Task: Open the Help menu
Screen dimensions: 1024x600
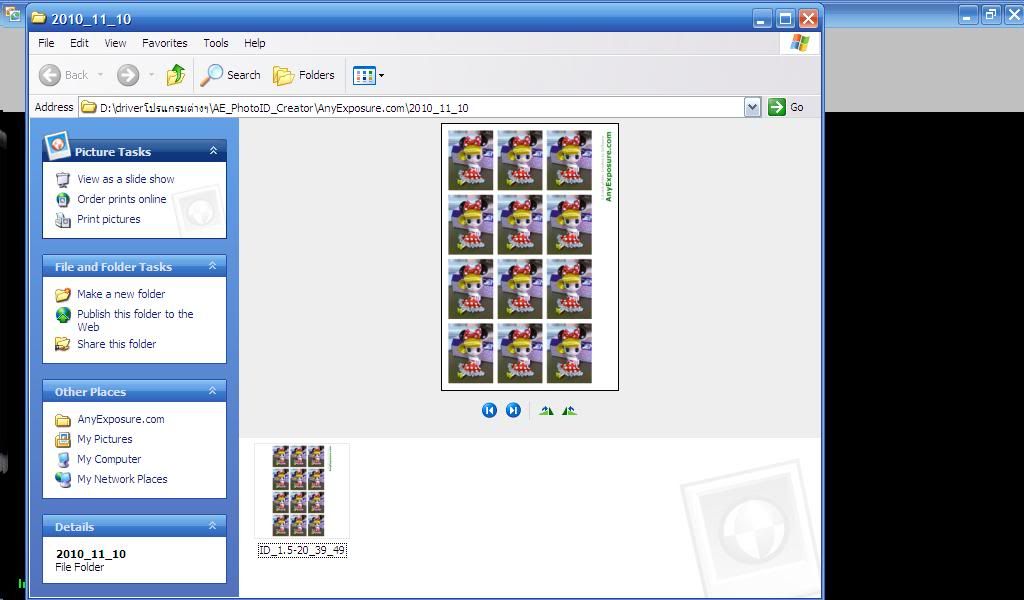Action: point(255,43)
